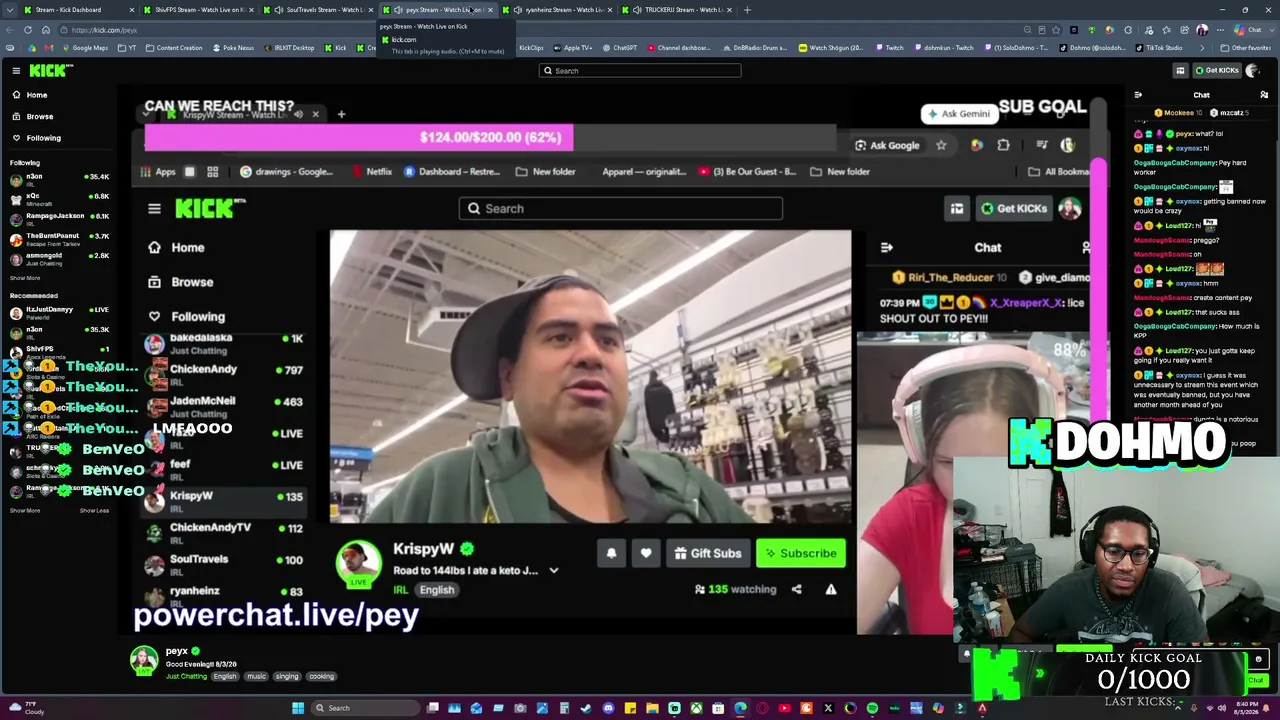
Task: Click the Get KICKs button
Action: [x=1217, y=70]
